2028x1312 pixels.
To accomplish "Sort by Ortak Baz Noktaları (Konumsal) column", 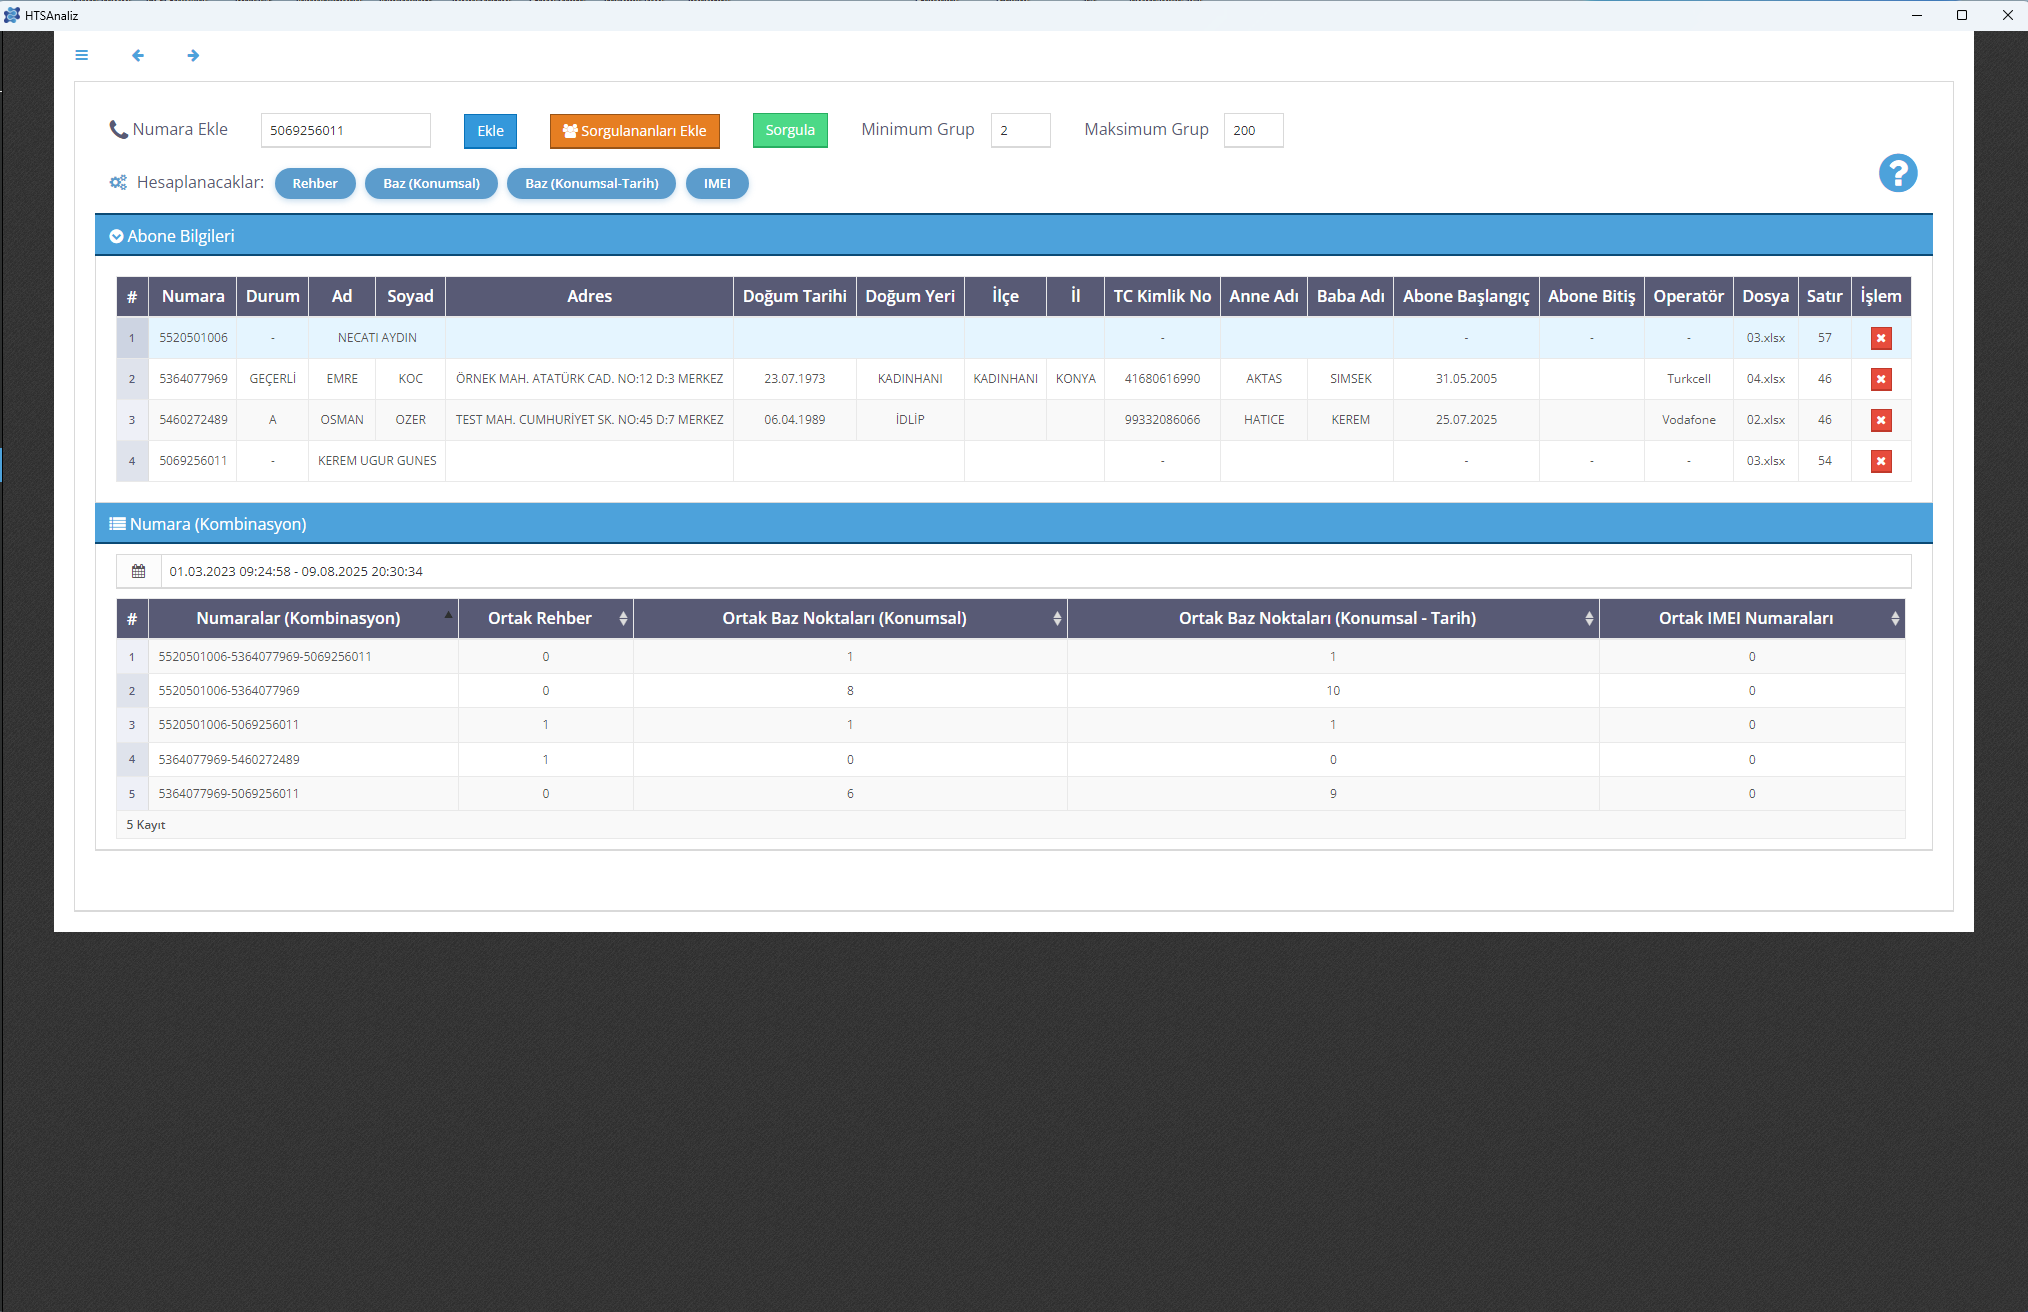I will pos(850,618).
